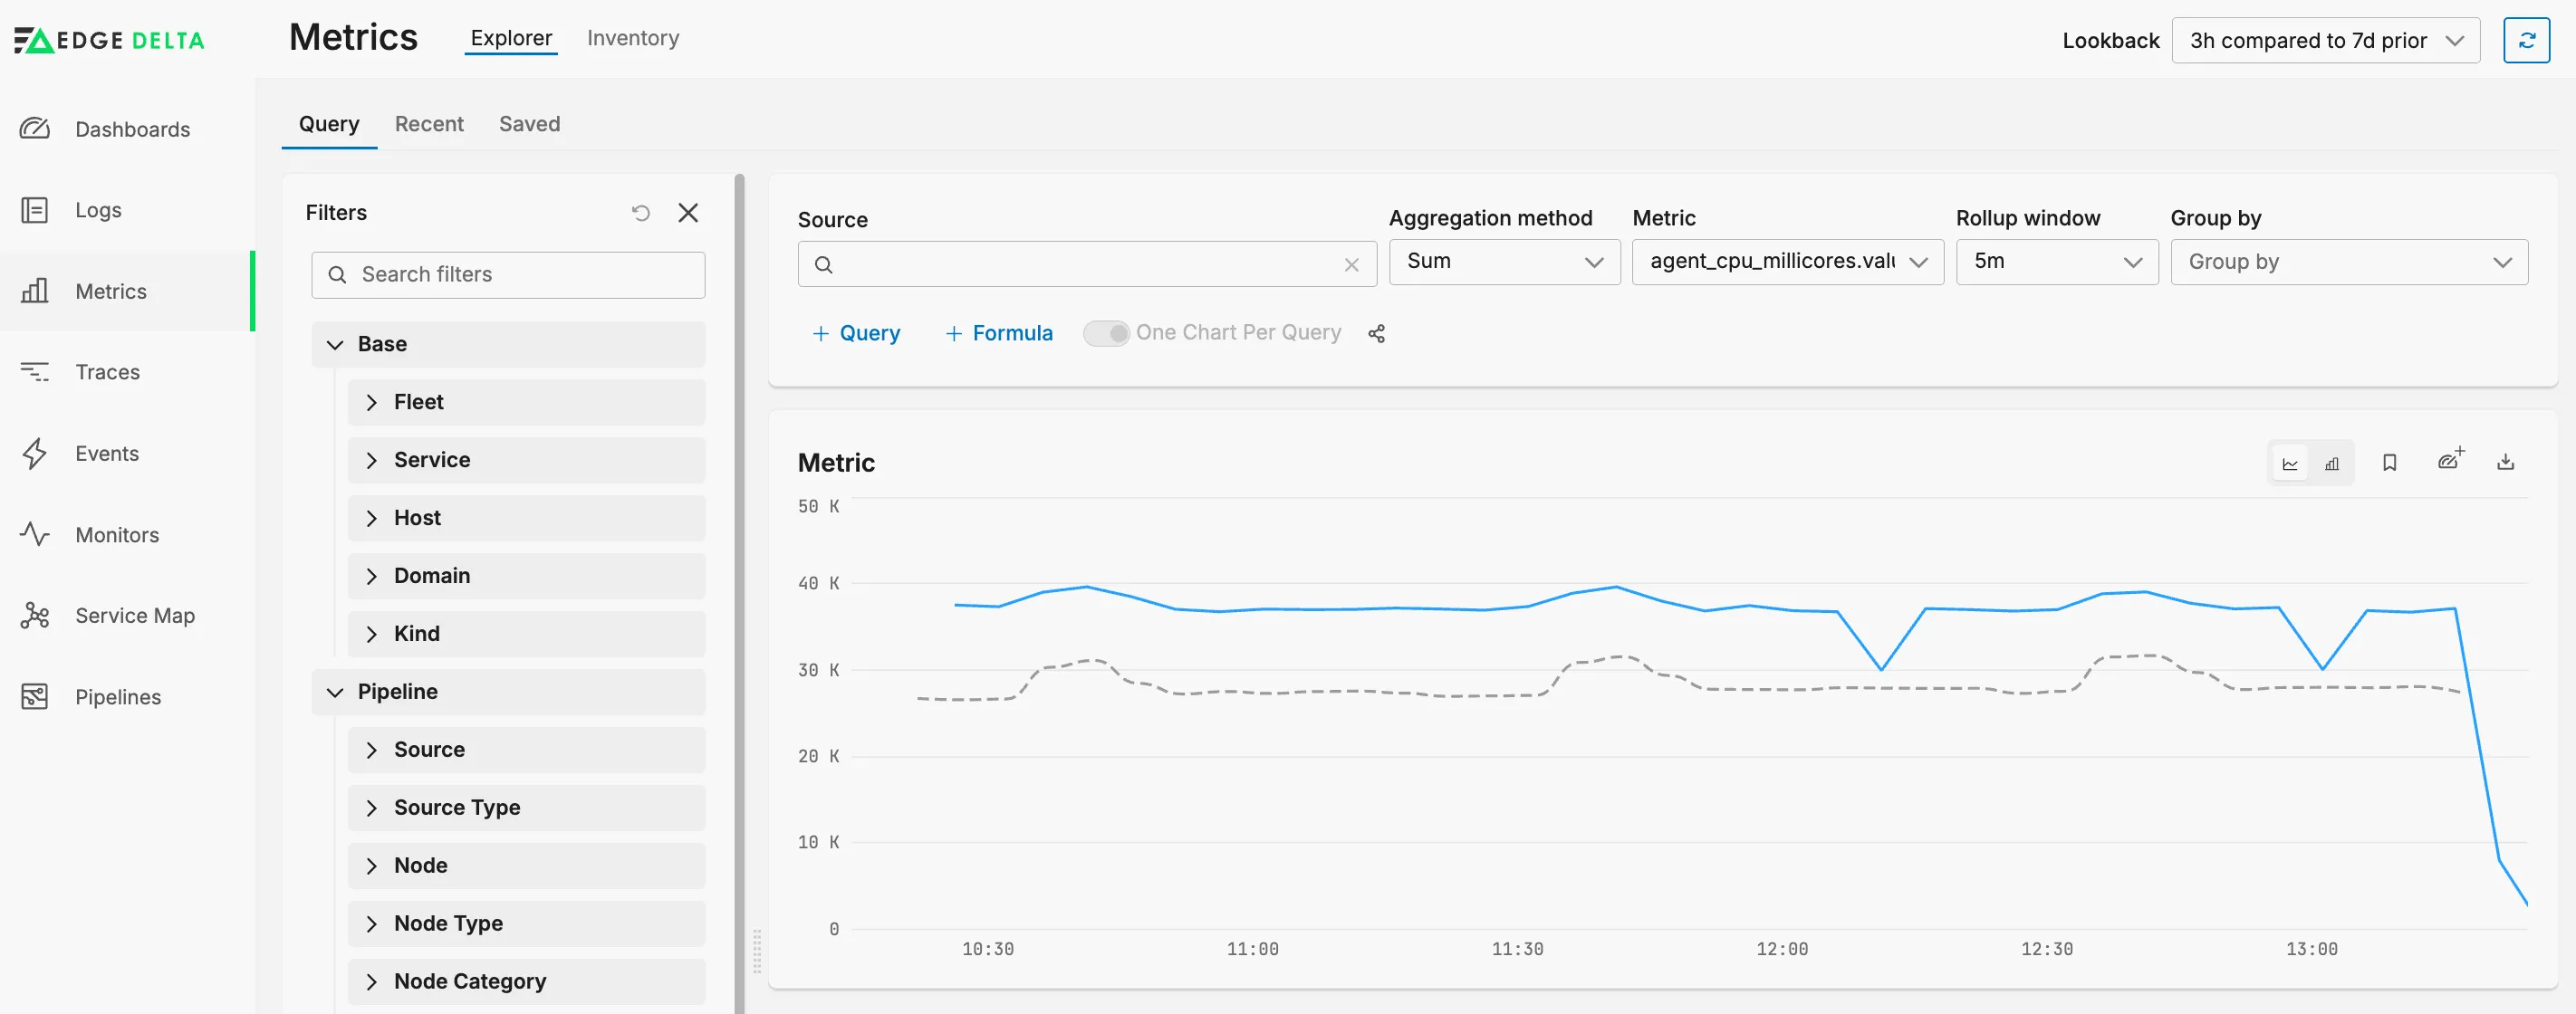Click the Search filters field
This screenshot has width=2576, height=1014.
[x=508, y=275]
